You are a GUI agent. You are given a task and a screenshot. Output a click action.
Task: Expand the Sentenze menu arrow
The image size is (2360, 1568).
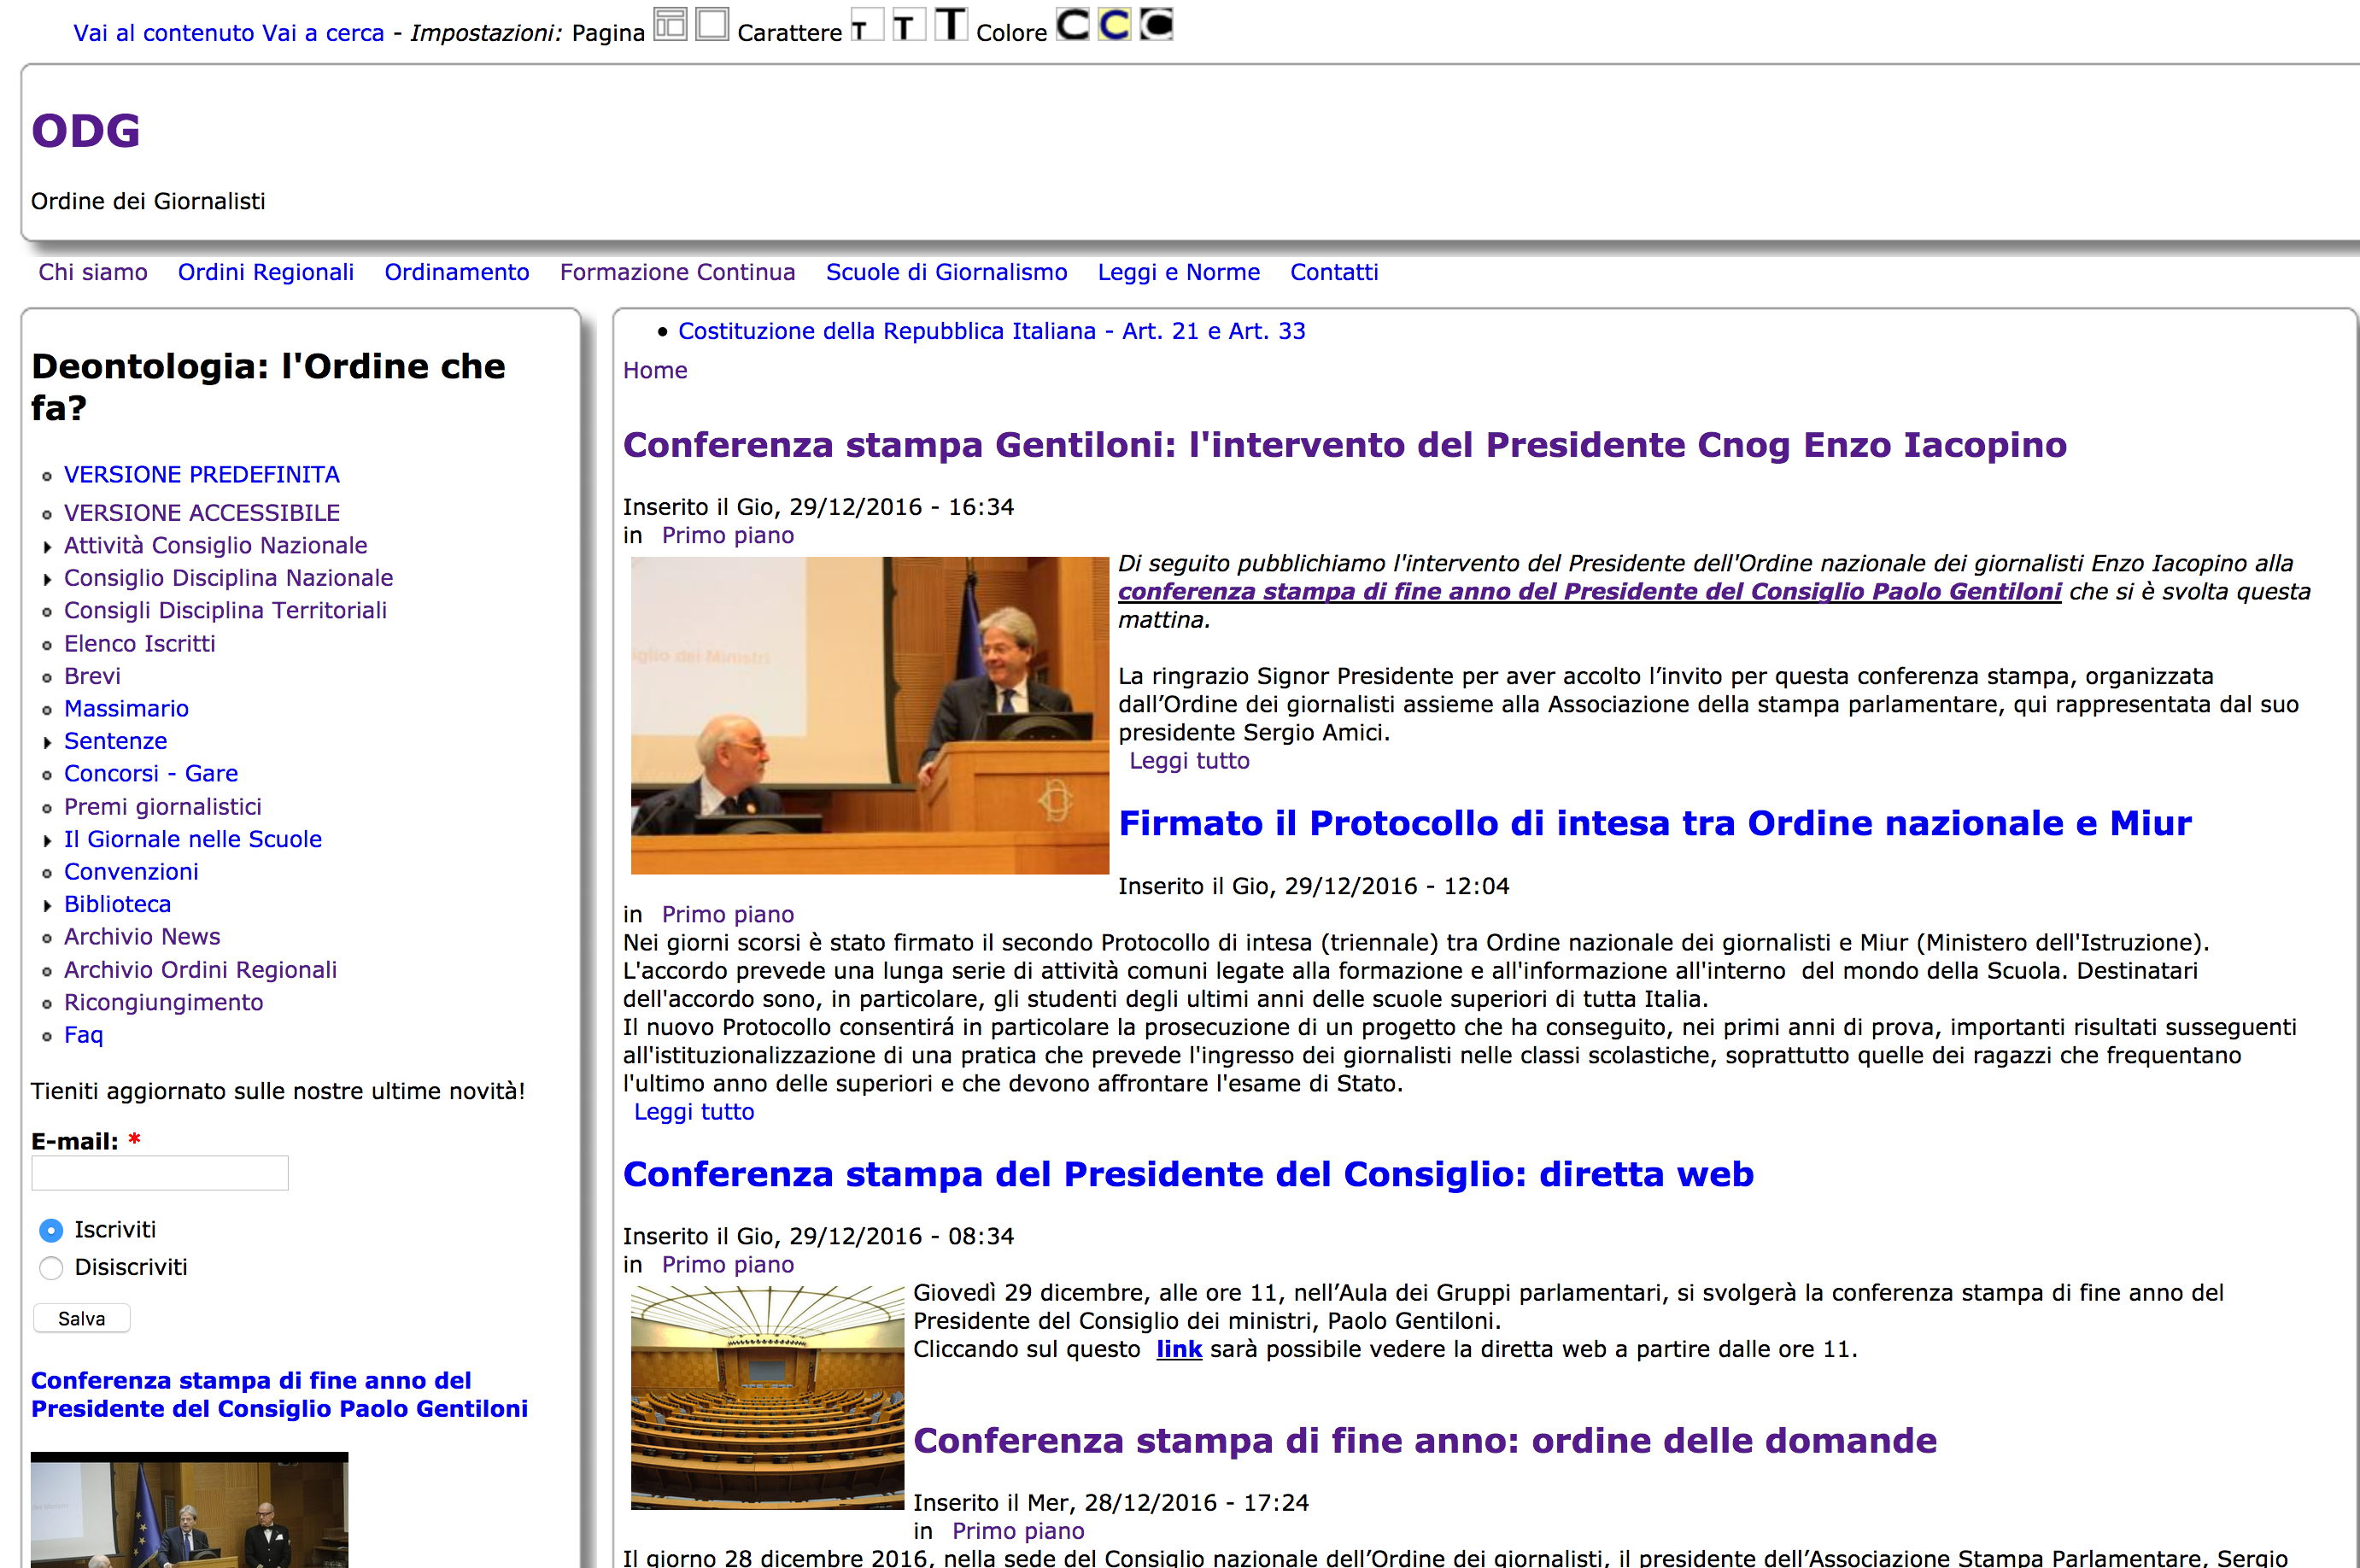(x=47, y=743)
